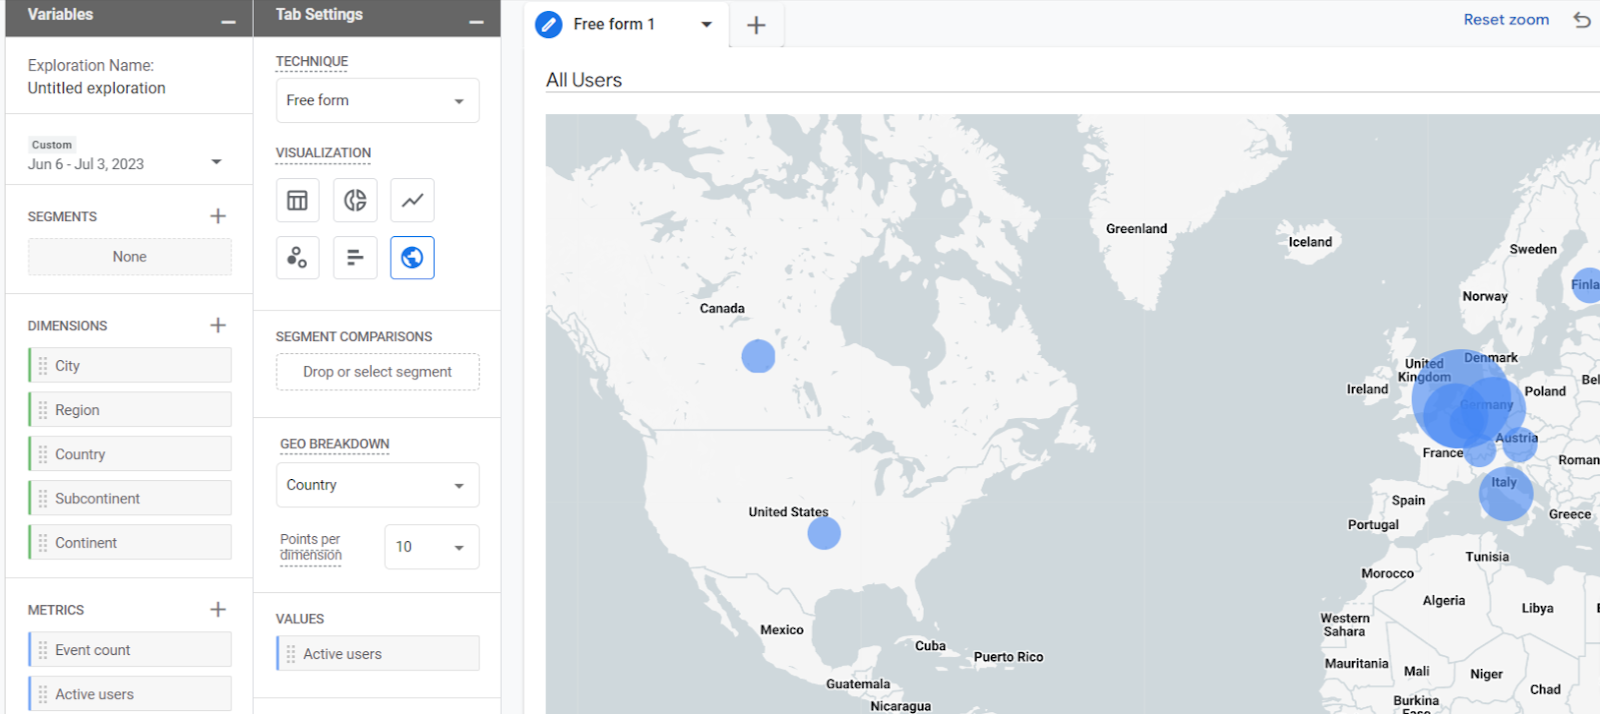Add a new exploration tab

[x=756, y=25]
